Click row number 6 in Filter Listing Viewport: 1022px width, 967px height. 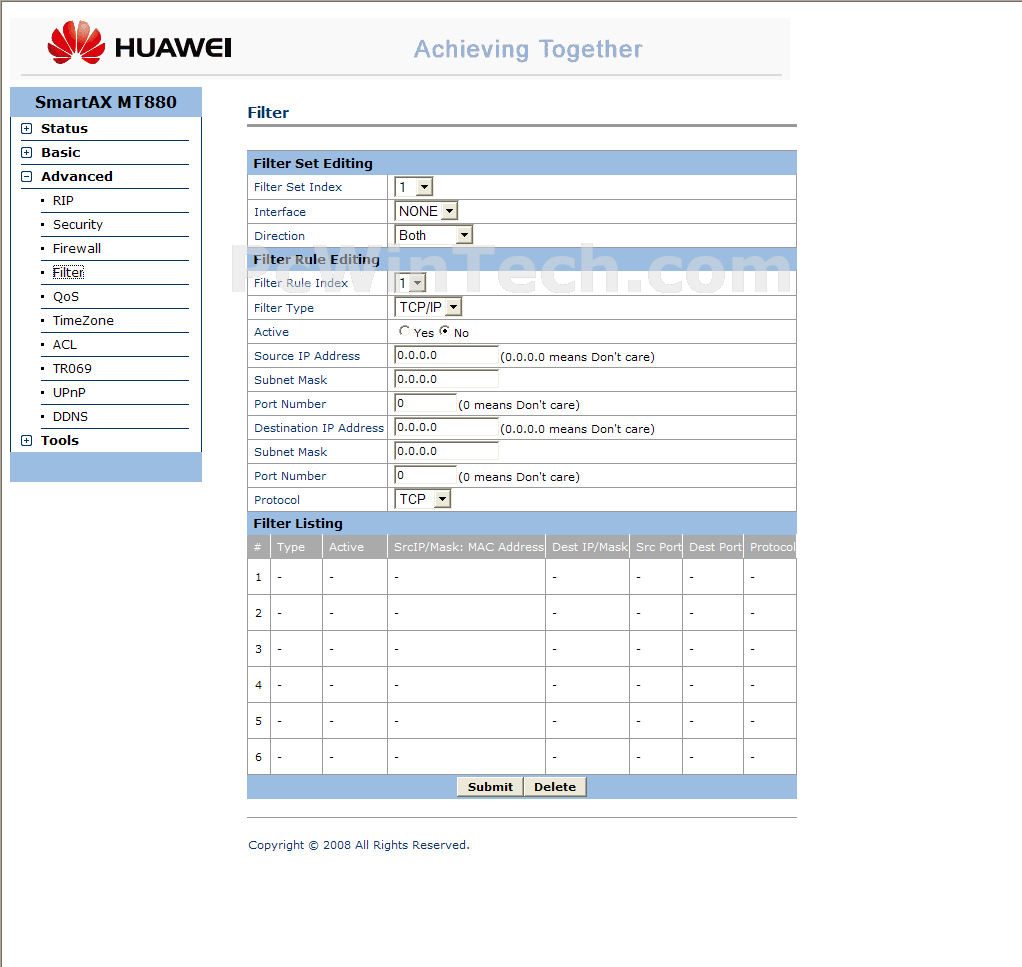click(x=259, y=757)
